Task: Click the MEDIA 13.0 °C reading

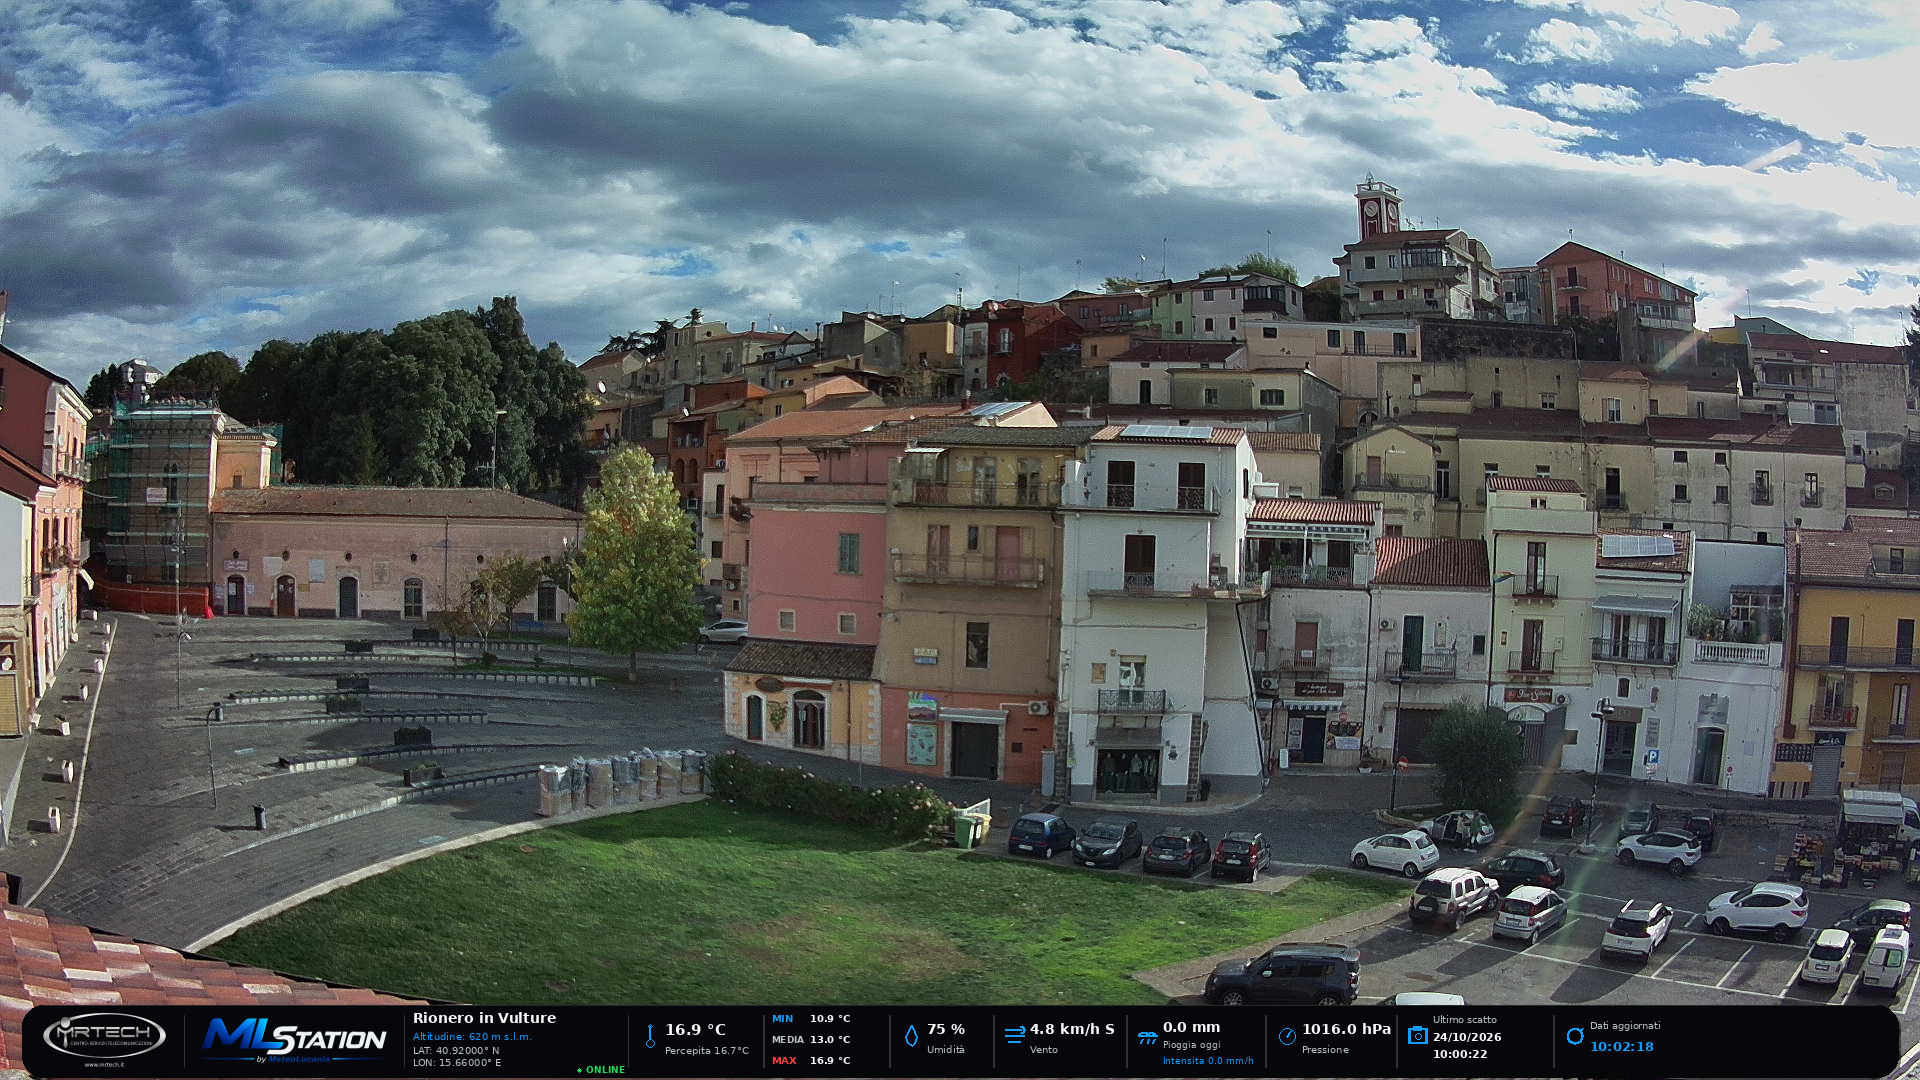Action: click(x=811, y=1040)
